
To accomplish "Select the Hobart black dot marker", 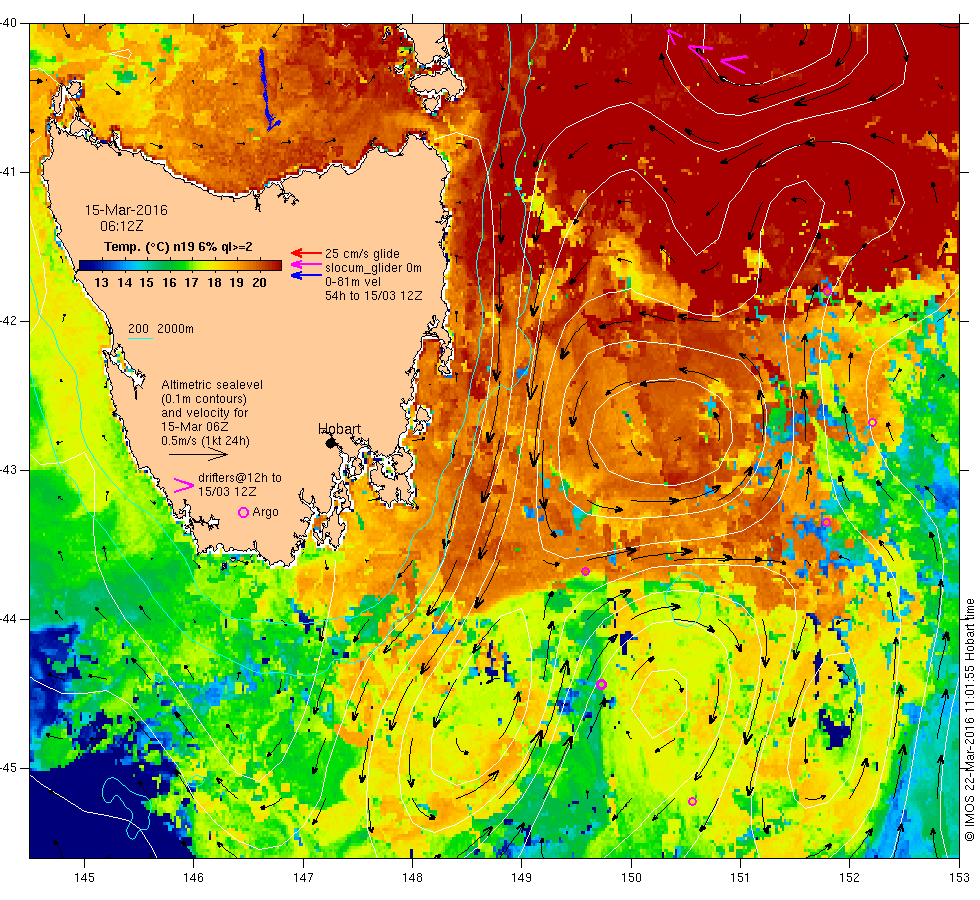I will [330, 443].
